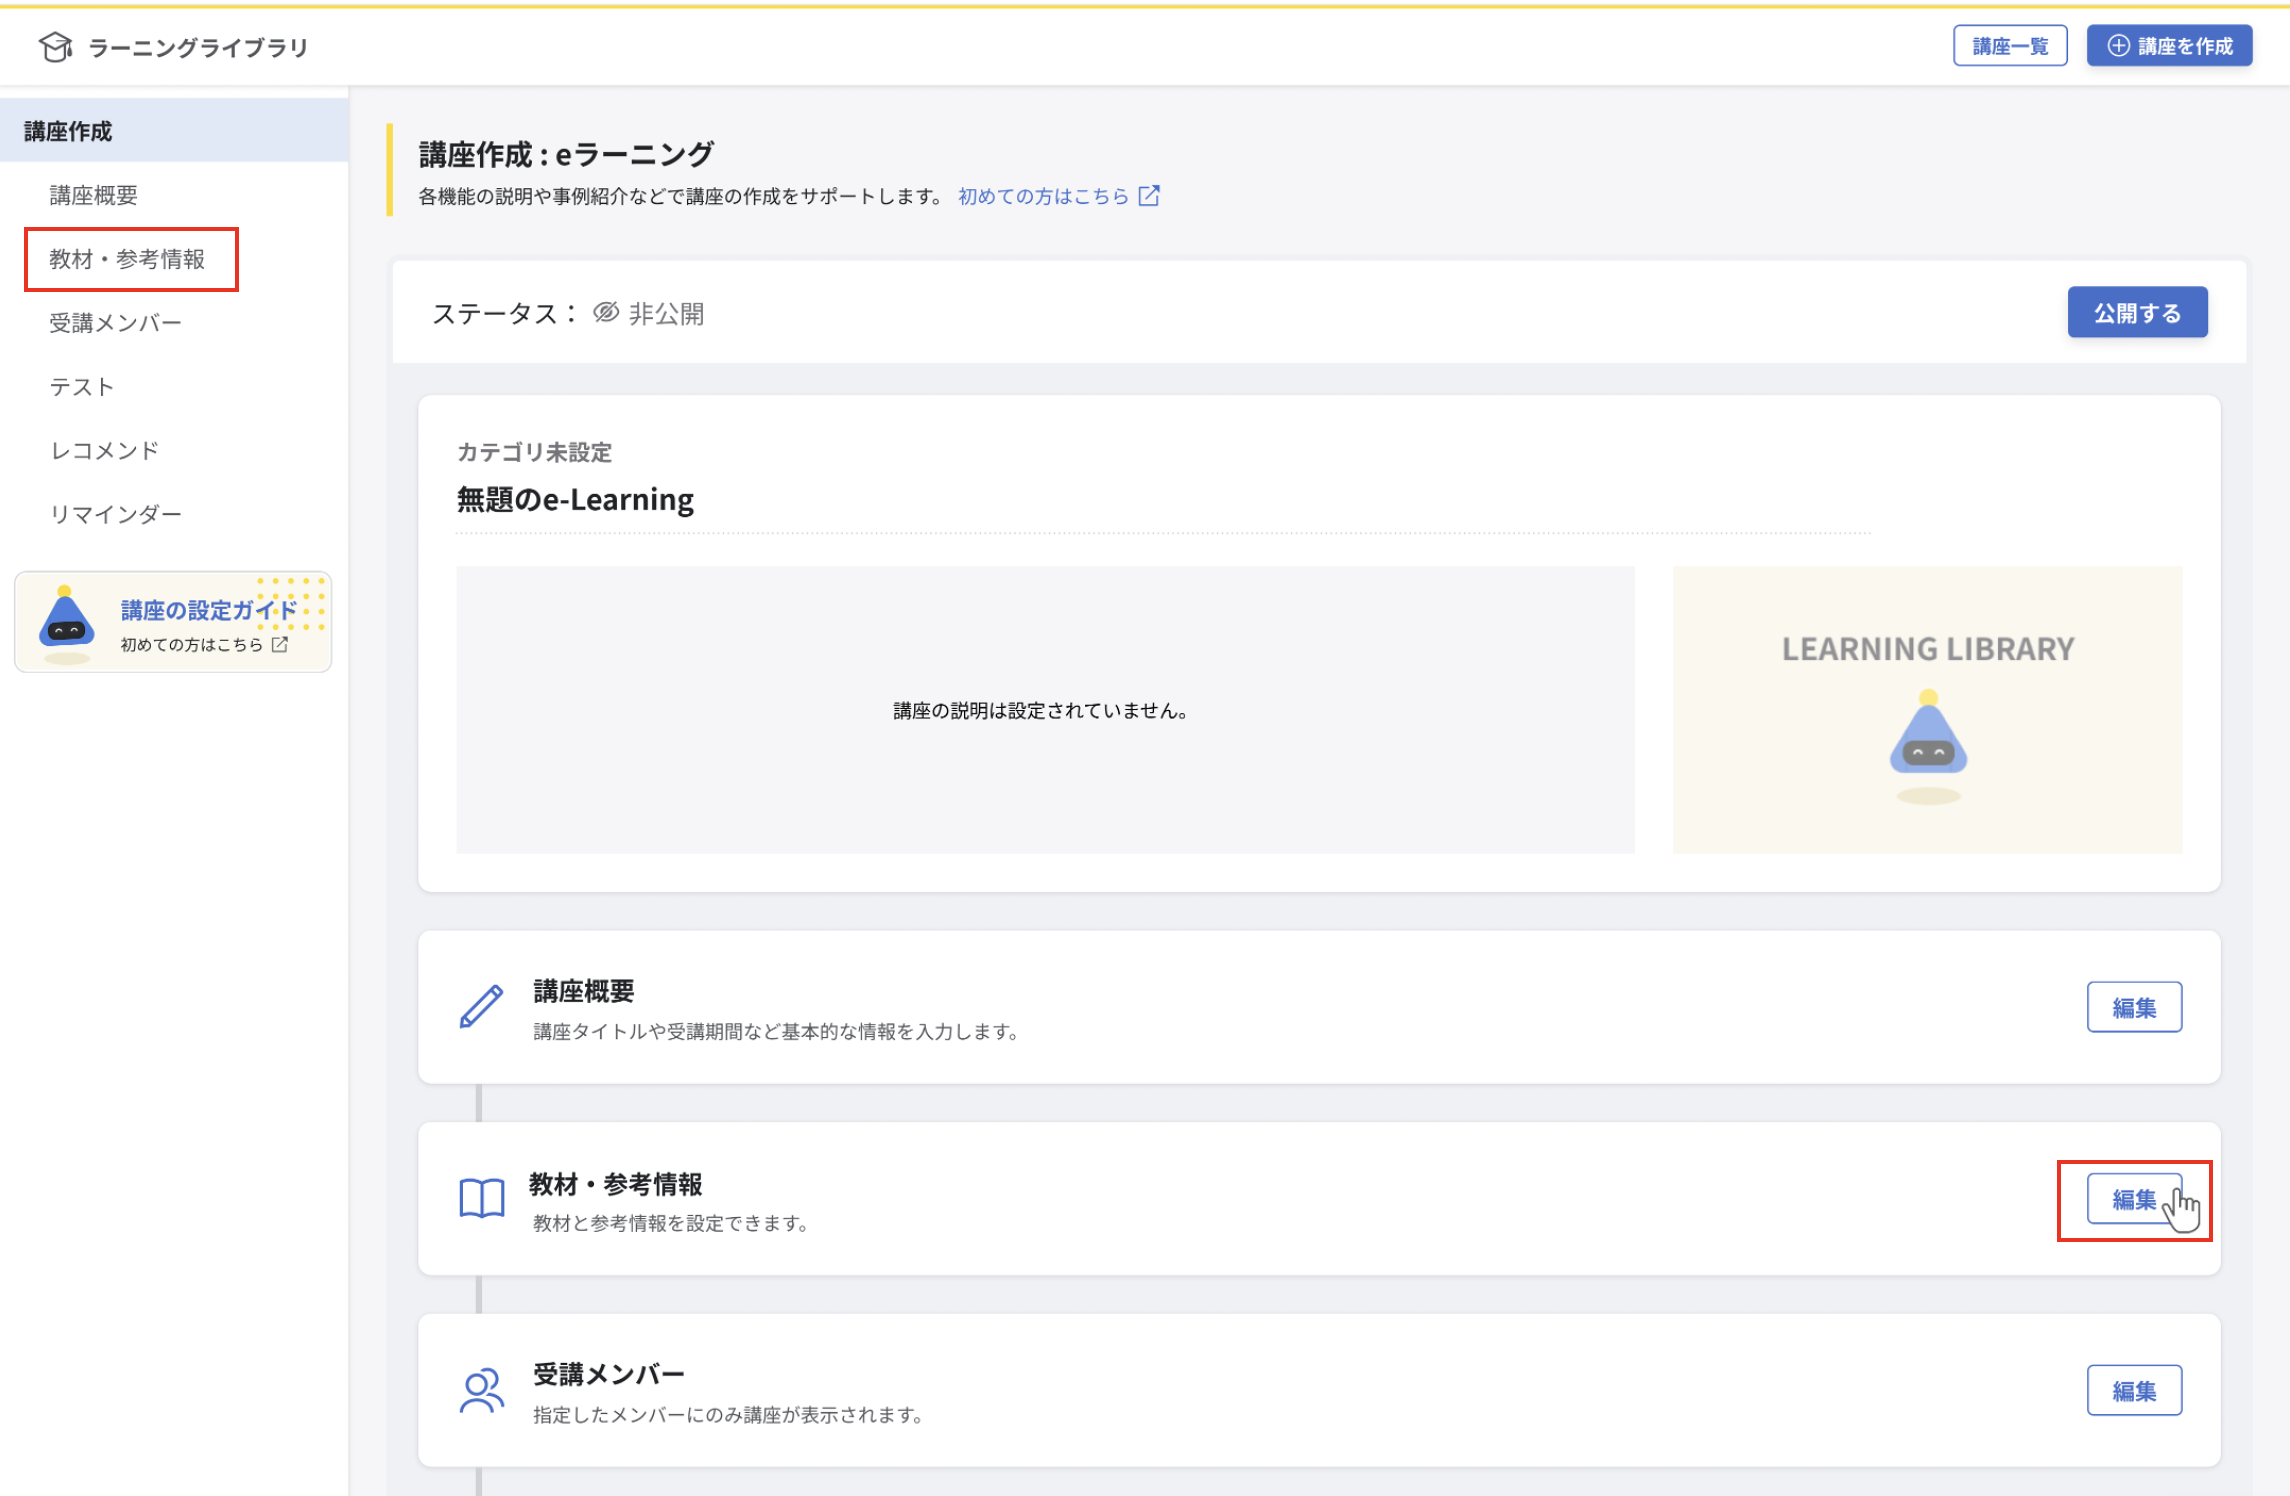Click 編集 for the 受講メンバー card
Image resolution: width=2290 pixels, height=1496 pixels.
(2134, 1389)
